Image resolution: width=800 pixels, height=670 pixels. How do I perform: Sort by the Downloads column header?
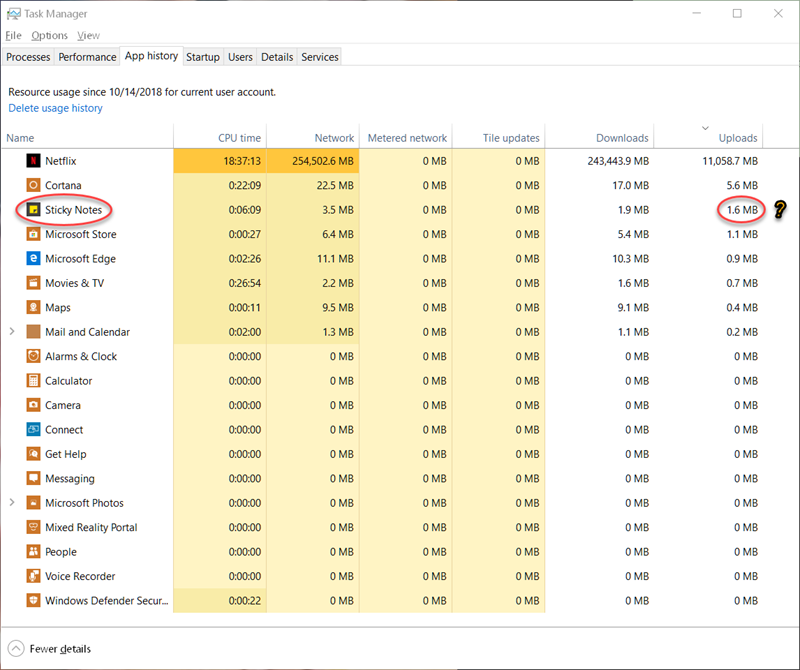(599, 136)
